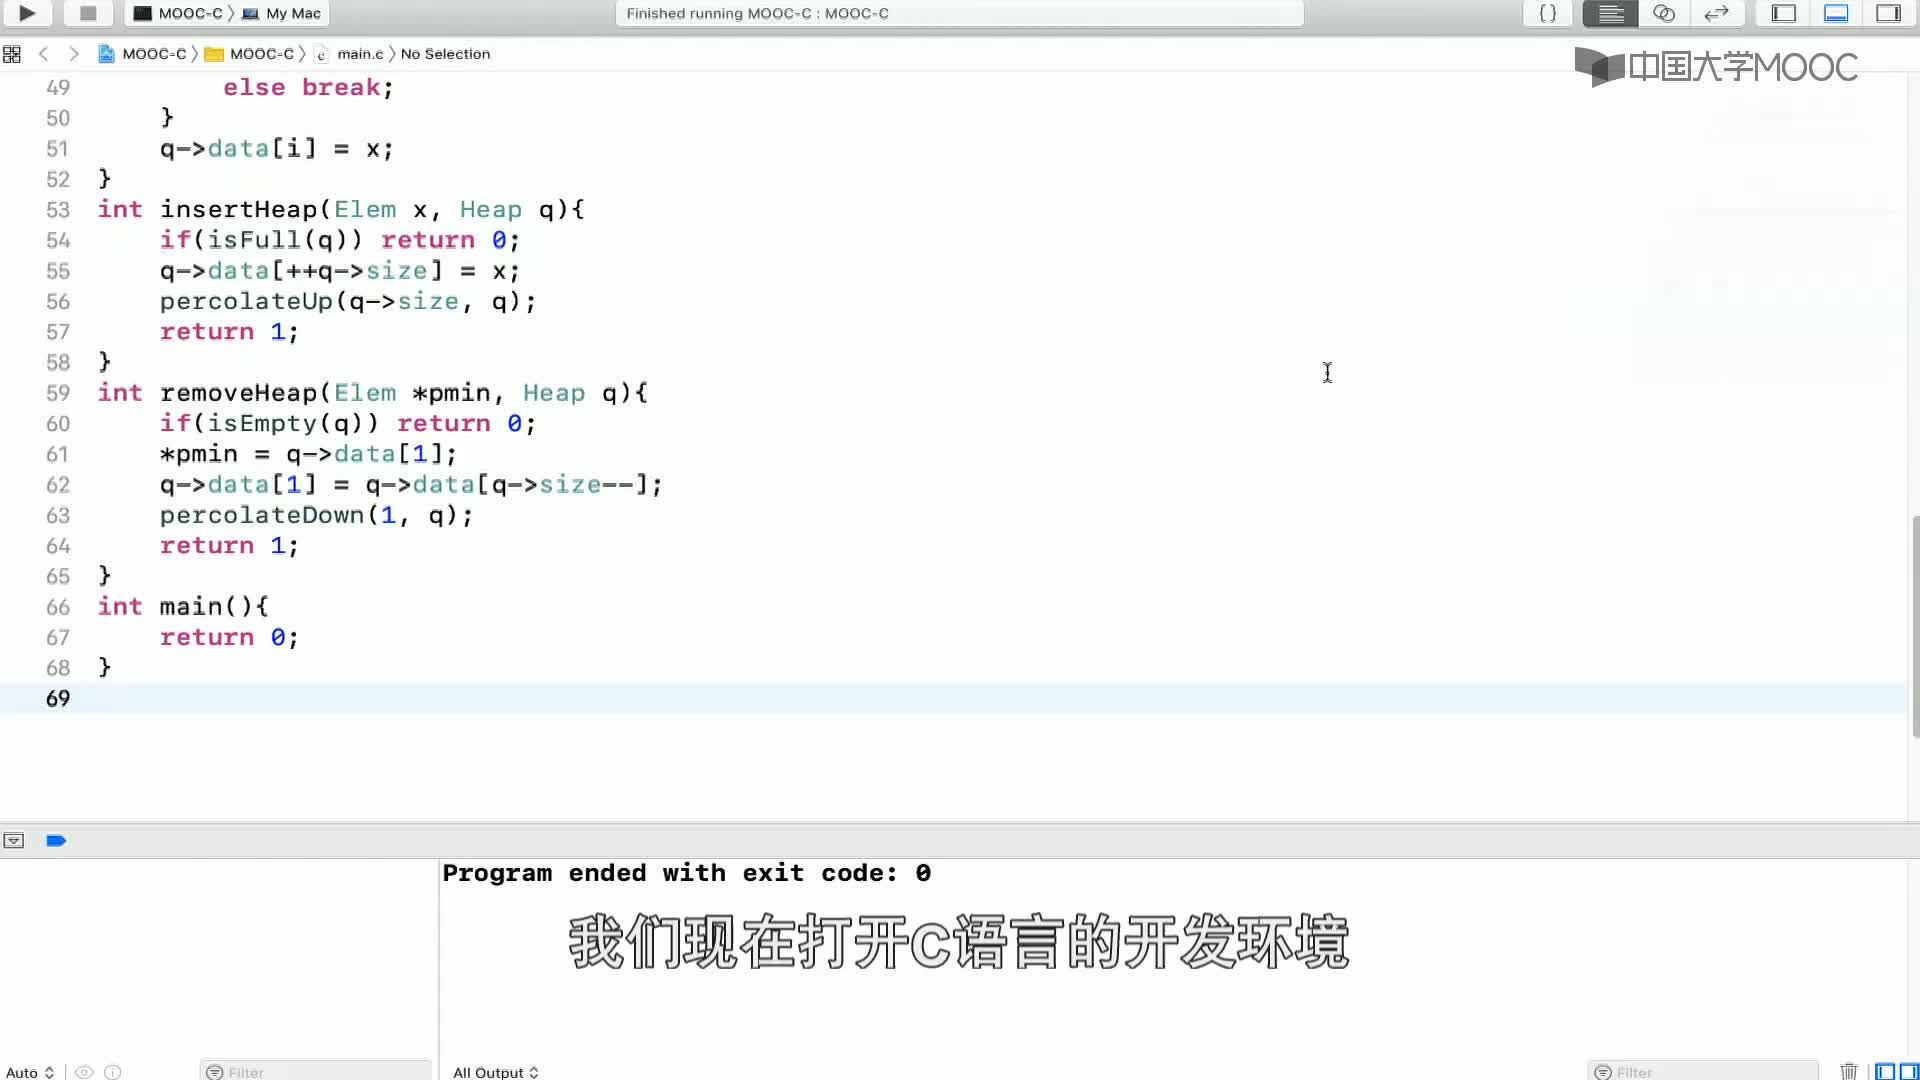Open the code snippet library braces icon
1920x1080 pixels.
coord(1547,13)
